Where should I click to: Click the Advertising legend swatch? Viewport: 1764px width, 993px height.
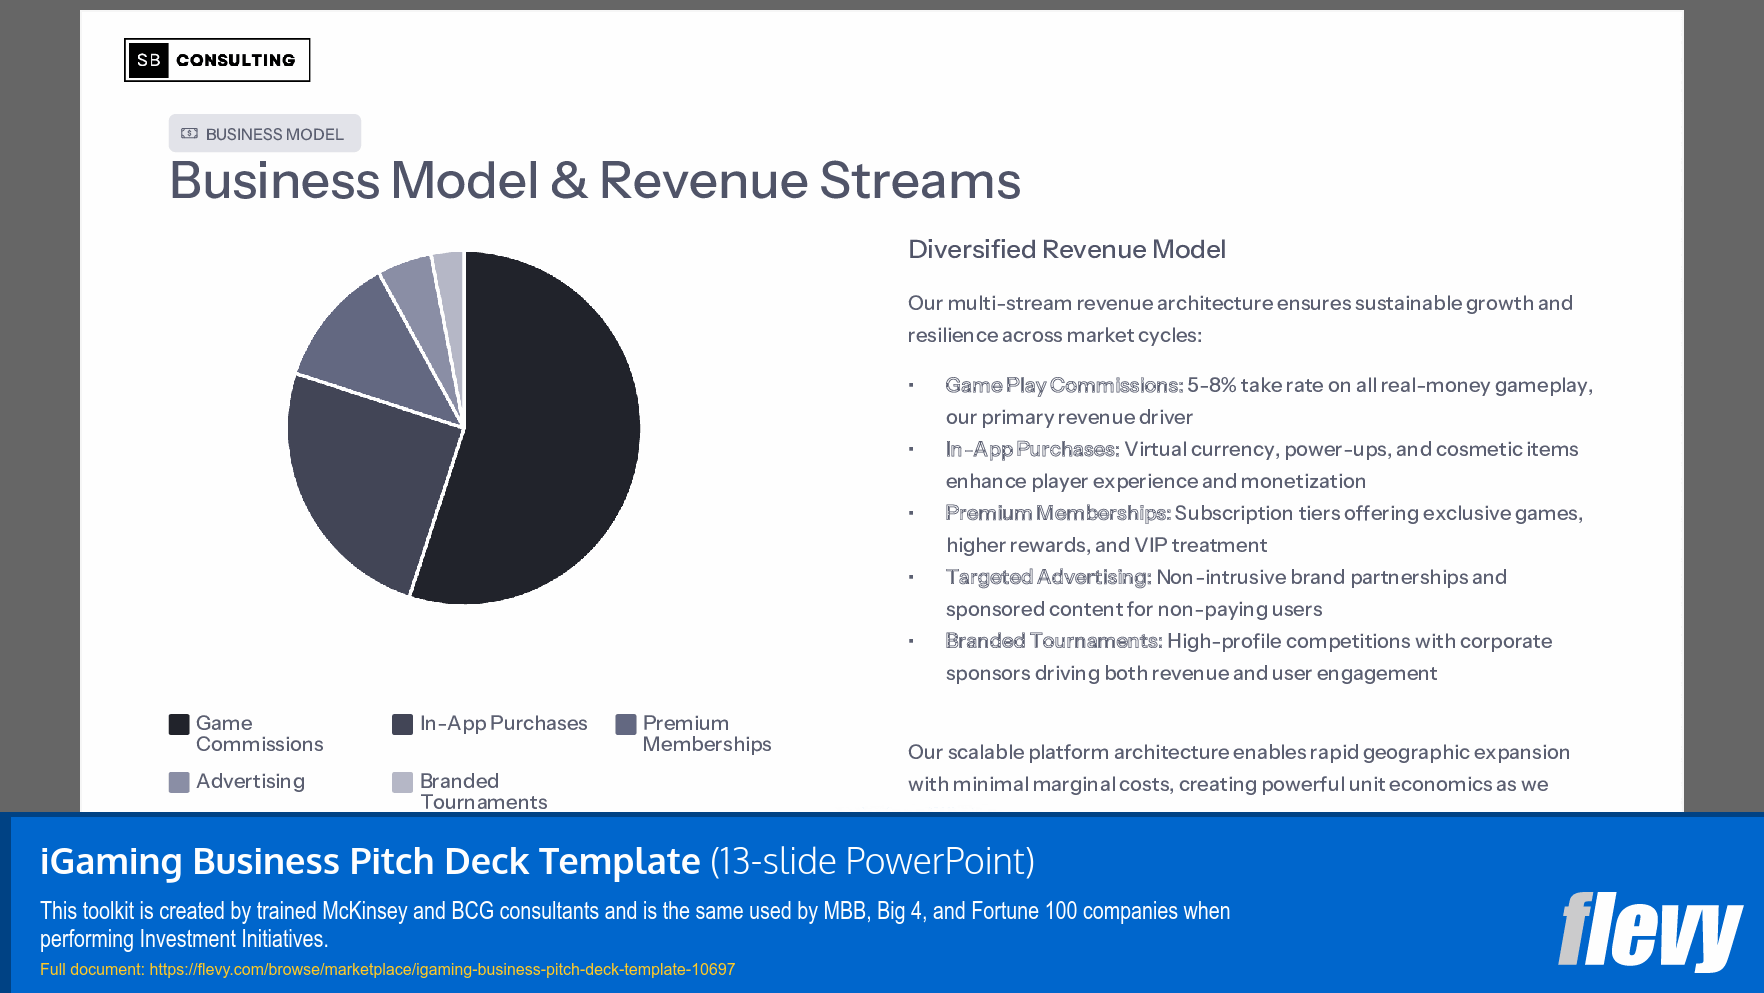pyautogui.click(x=178, y=781)
